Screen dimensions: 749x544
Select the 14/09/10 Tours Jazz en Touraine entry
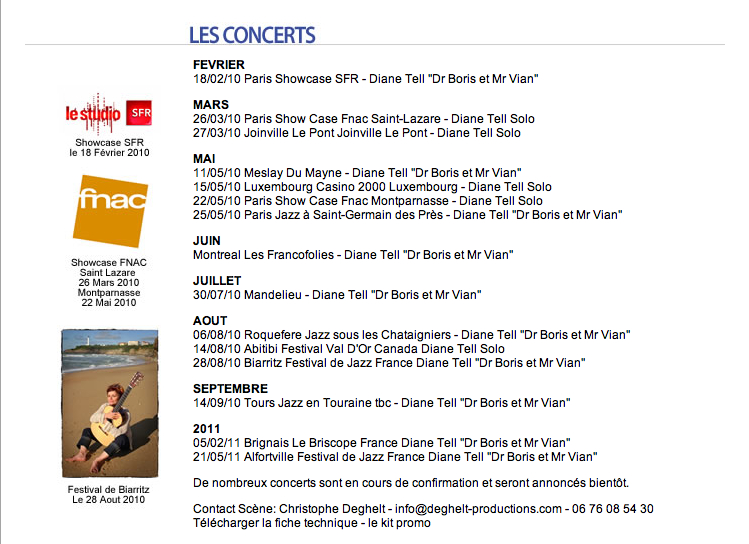point(381,403)
